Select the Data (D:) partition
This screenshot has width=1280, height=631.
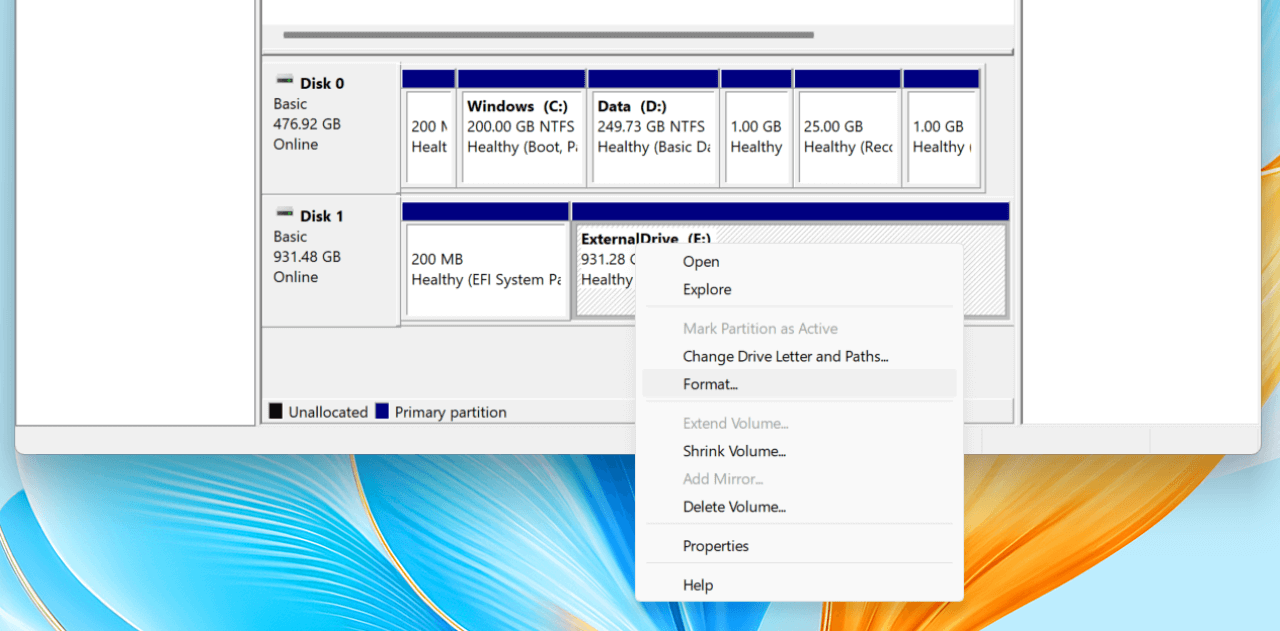(x=654, y=130)
